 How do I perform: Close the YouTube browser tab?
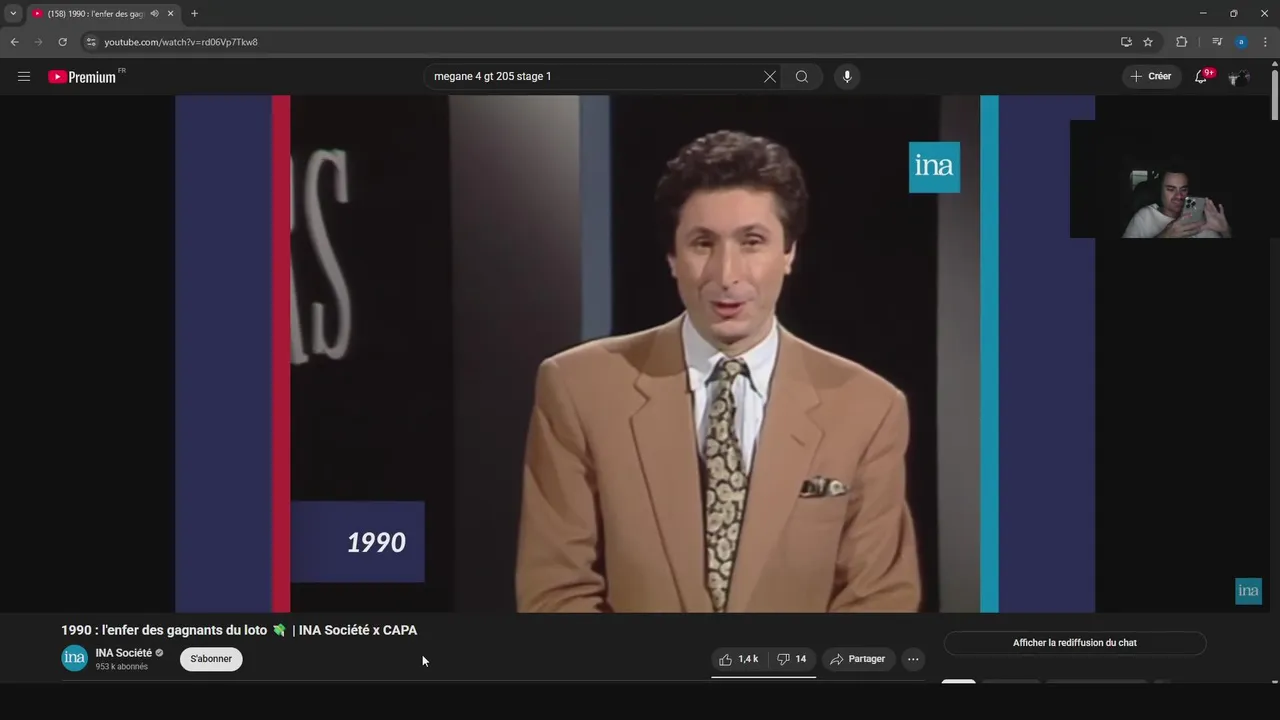(170, 14)
